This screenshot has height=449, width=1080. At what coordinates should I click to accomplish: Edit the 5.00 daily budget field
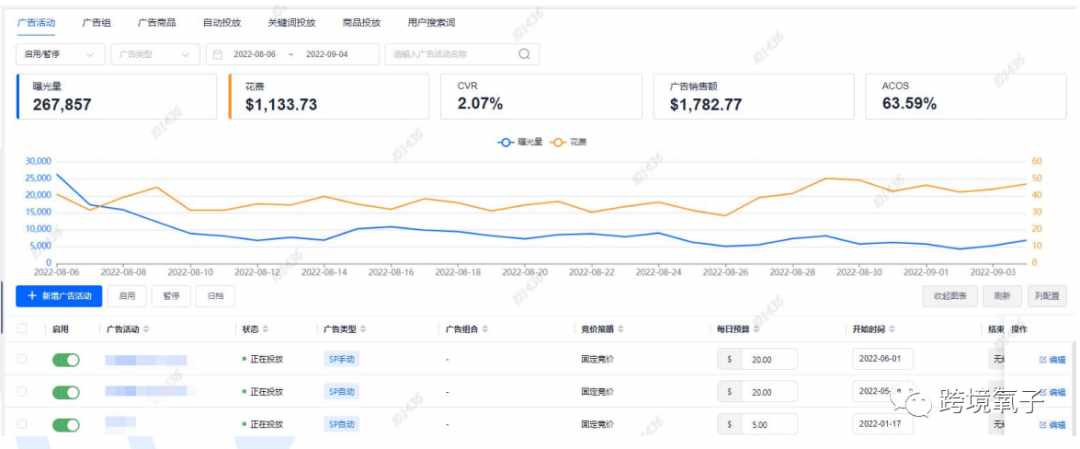click(x=769, y=425)
